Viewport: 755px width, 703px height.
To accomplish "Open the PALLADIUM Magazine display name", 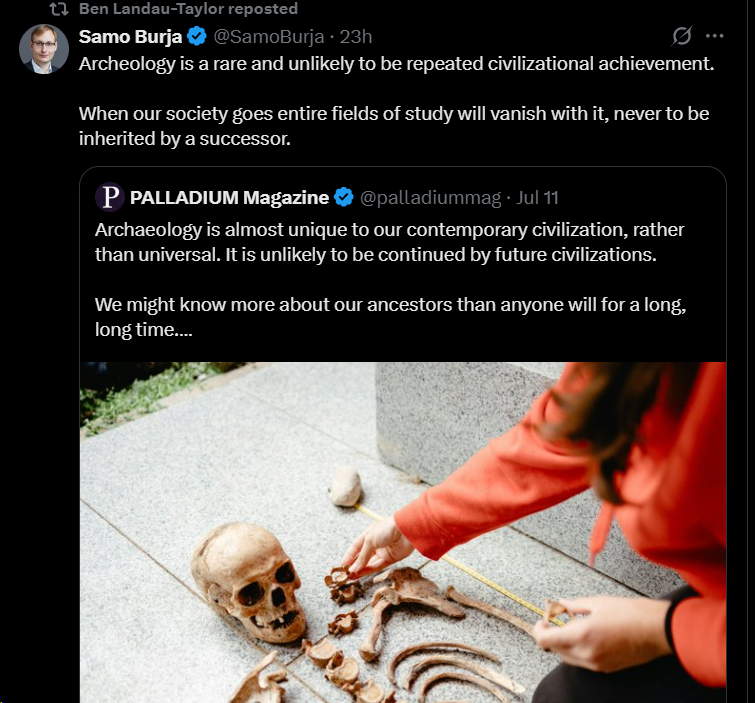I will (229, 197).
